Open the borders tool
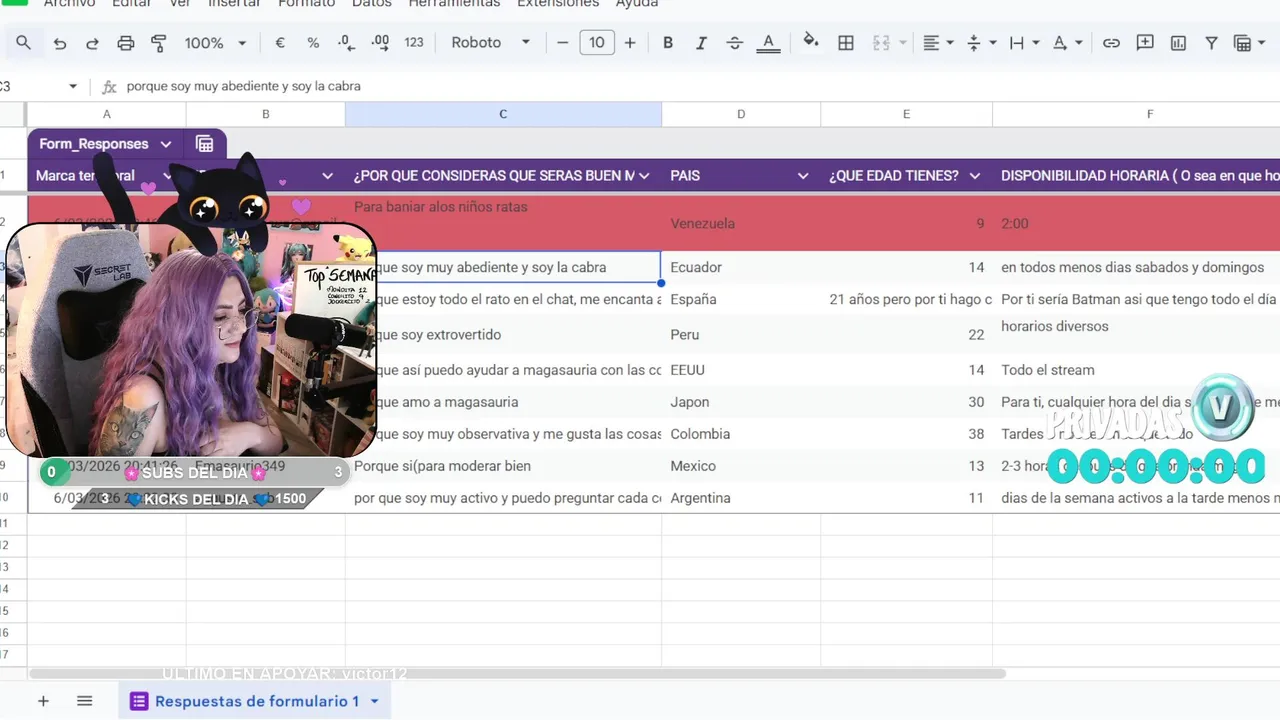Viewport: 1280px width, 720px height. pyautogui.click(x=846, y=43)
